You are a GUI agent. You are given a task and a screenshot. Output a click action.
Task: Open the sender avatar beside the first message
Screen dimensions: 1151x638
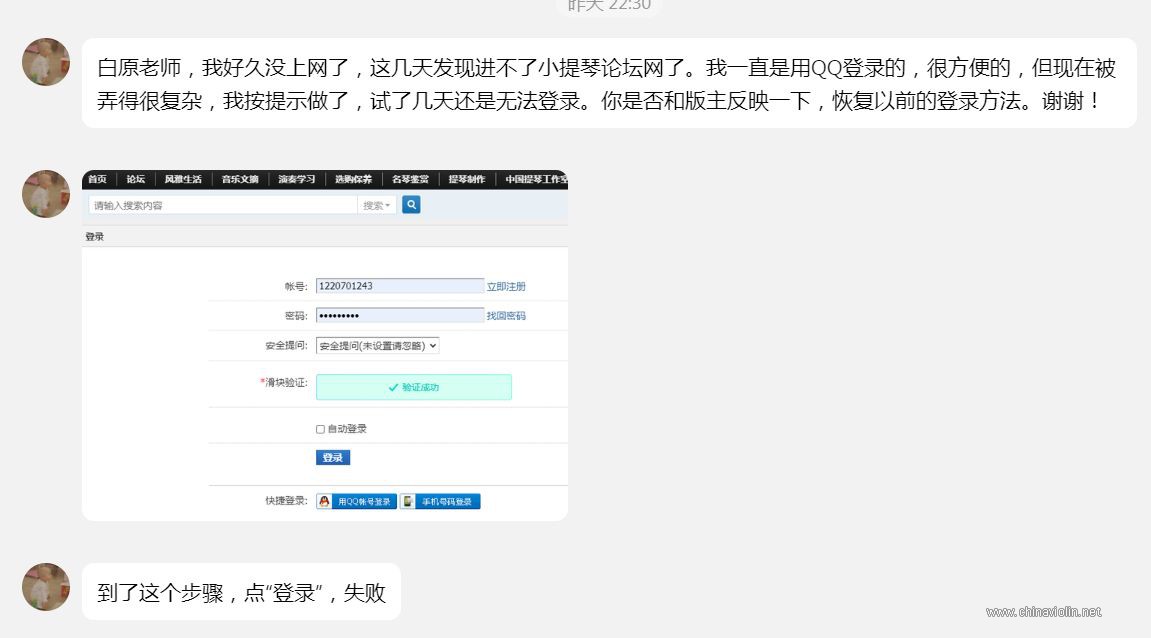[x=46, y=62]
